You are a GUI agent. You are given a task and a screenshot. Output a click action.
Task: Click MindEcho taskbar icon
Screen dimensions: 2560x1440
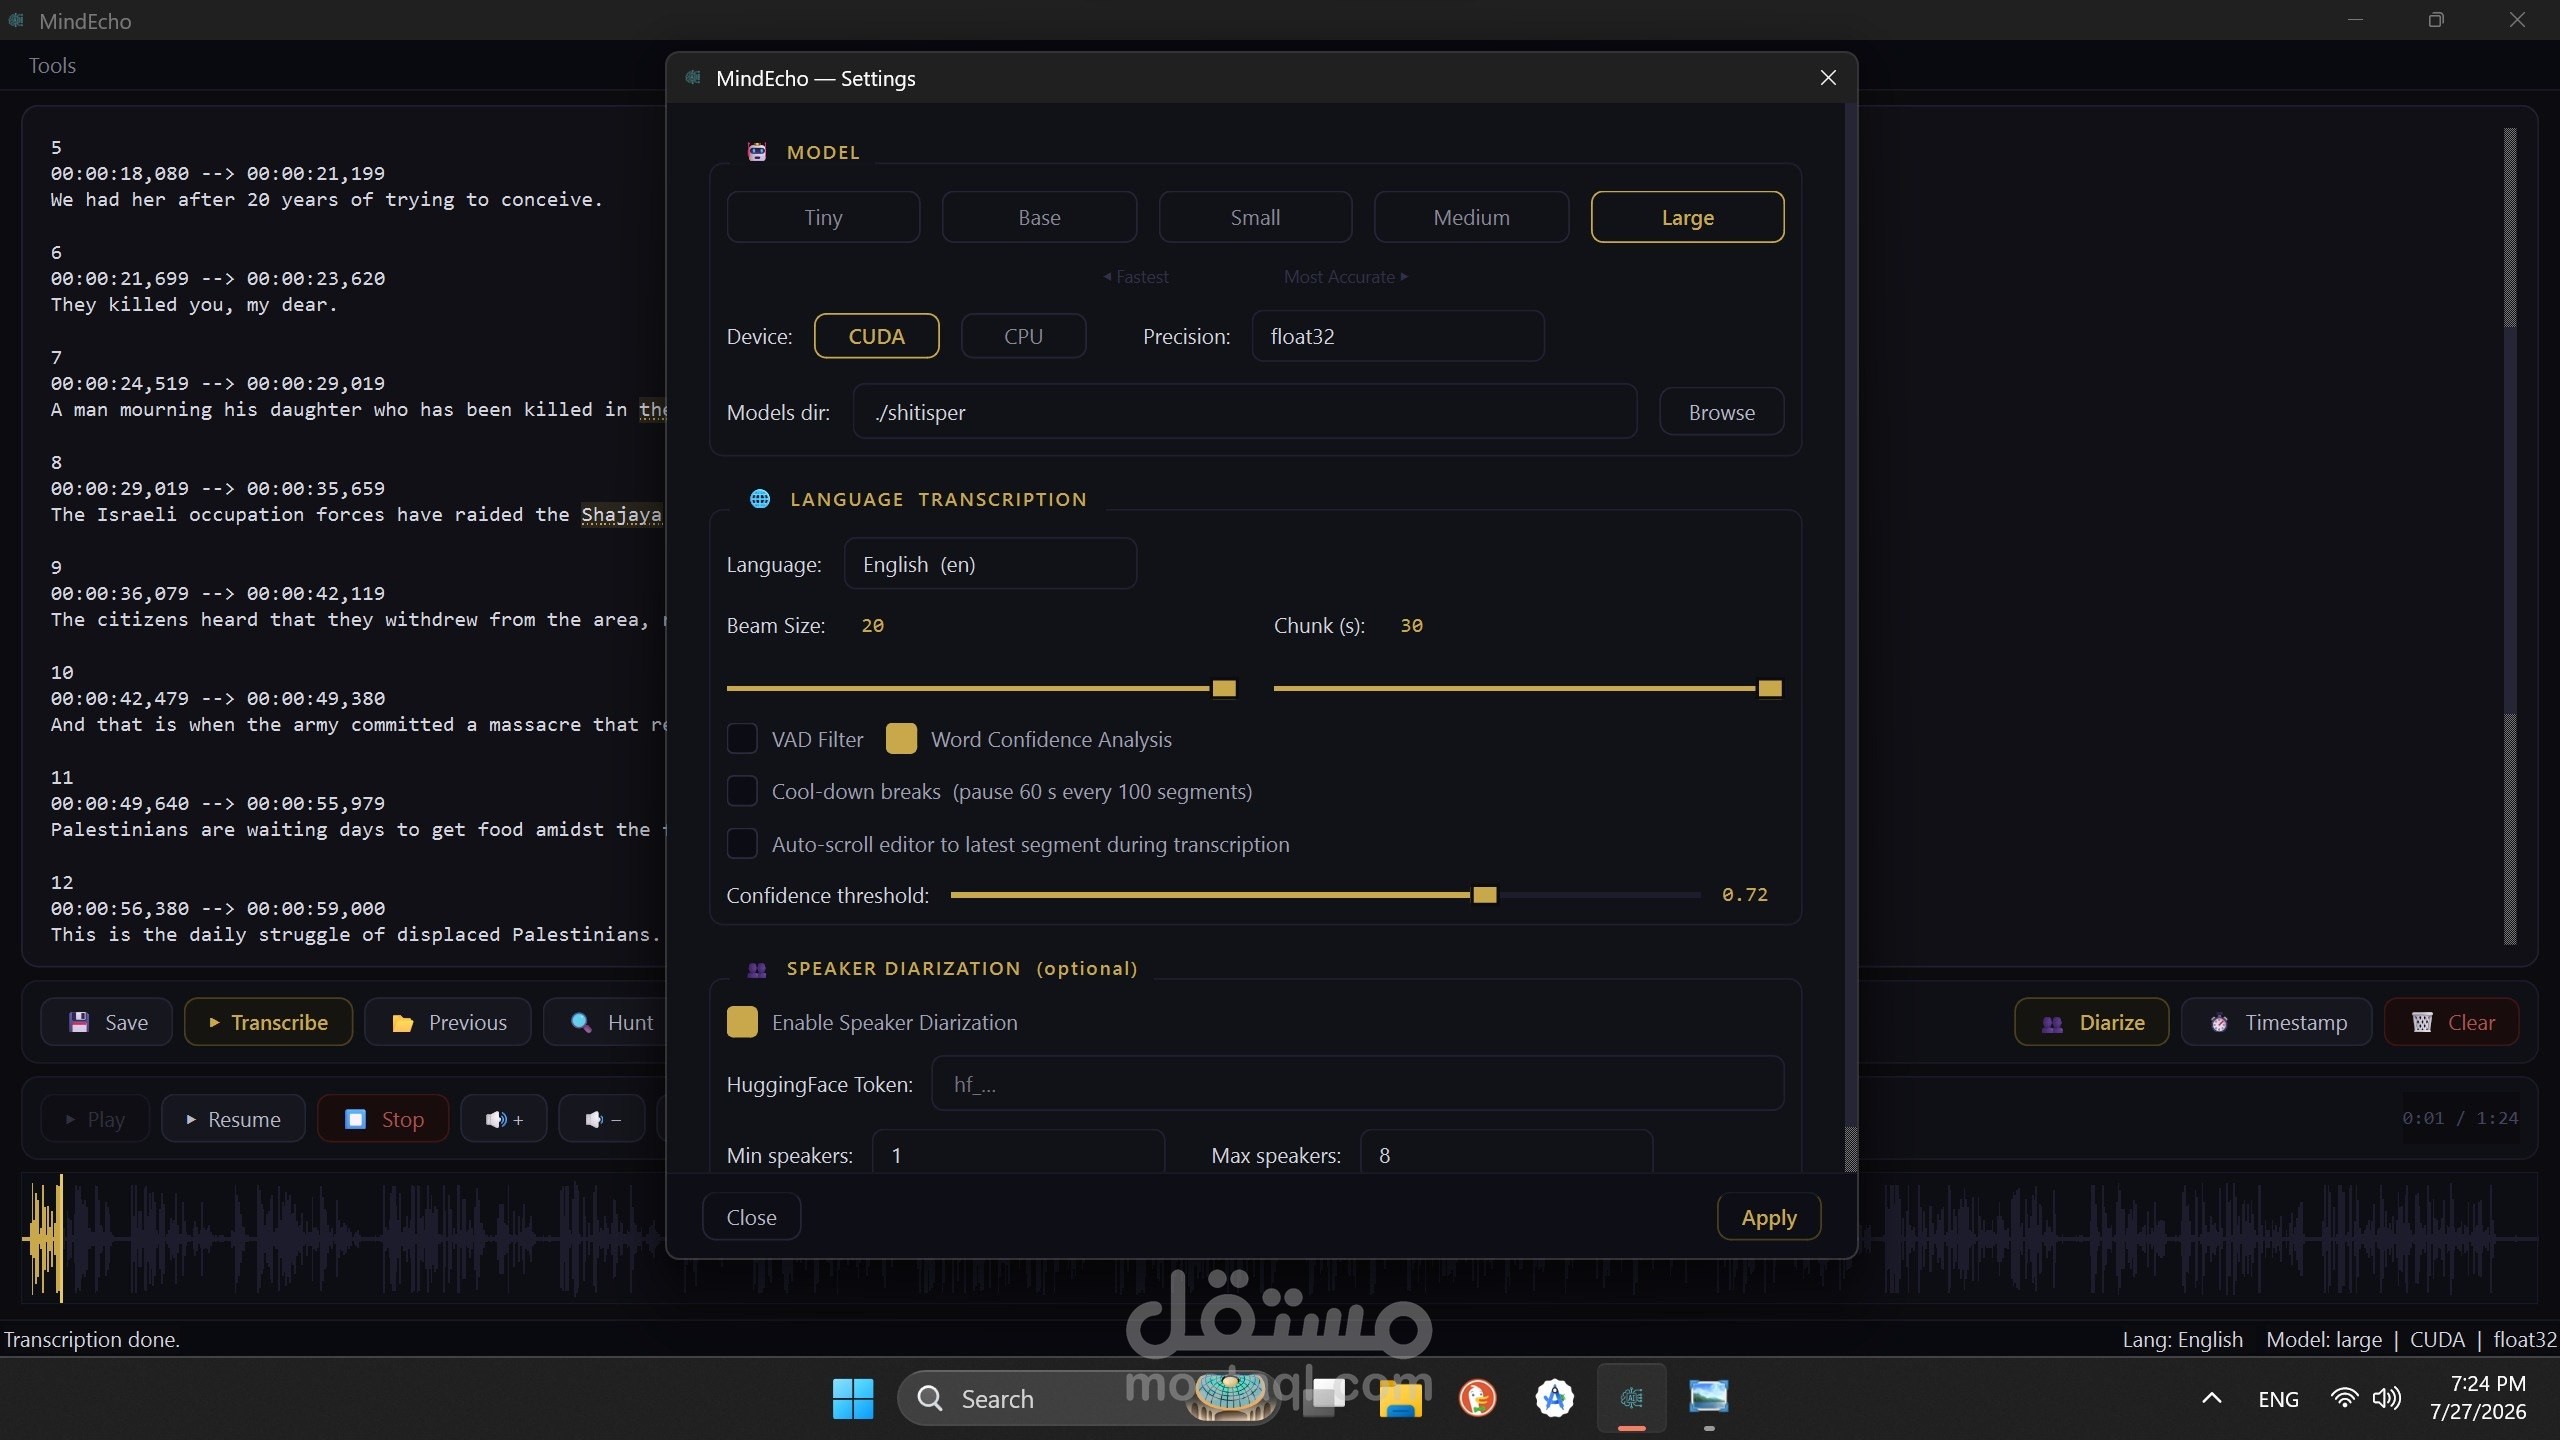point(1631,1398)
